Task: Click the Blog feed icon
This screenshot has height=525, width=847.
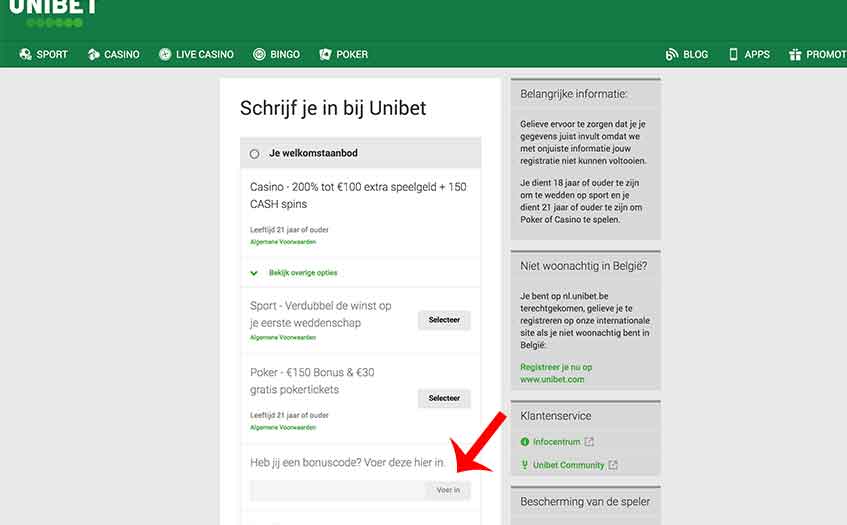Action: 671,54
